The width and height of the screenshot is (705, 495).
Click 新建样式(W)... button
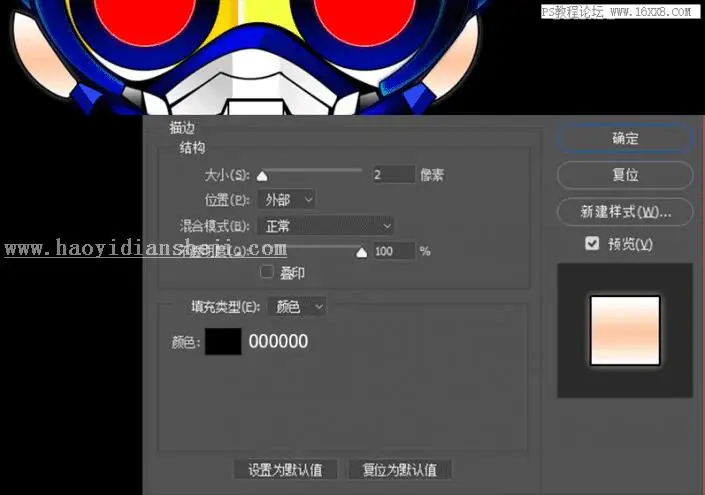click(x=625, y=212)
